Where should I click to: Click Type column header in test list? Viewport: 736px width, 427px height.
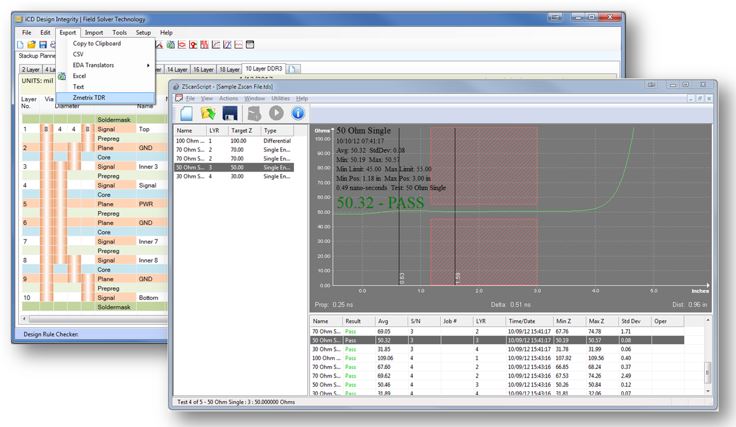tap(277, 130)
